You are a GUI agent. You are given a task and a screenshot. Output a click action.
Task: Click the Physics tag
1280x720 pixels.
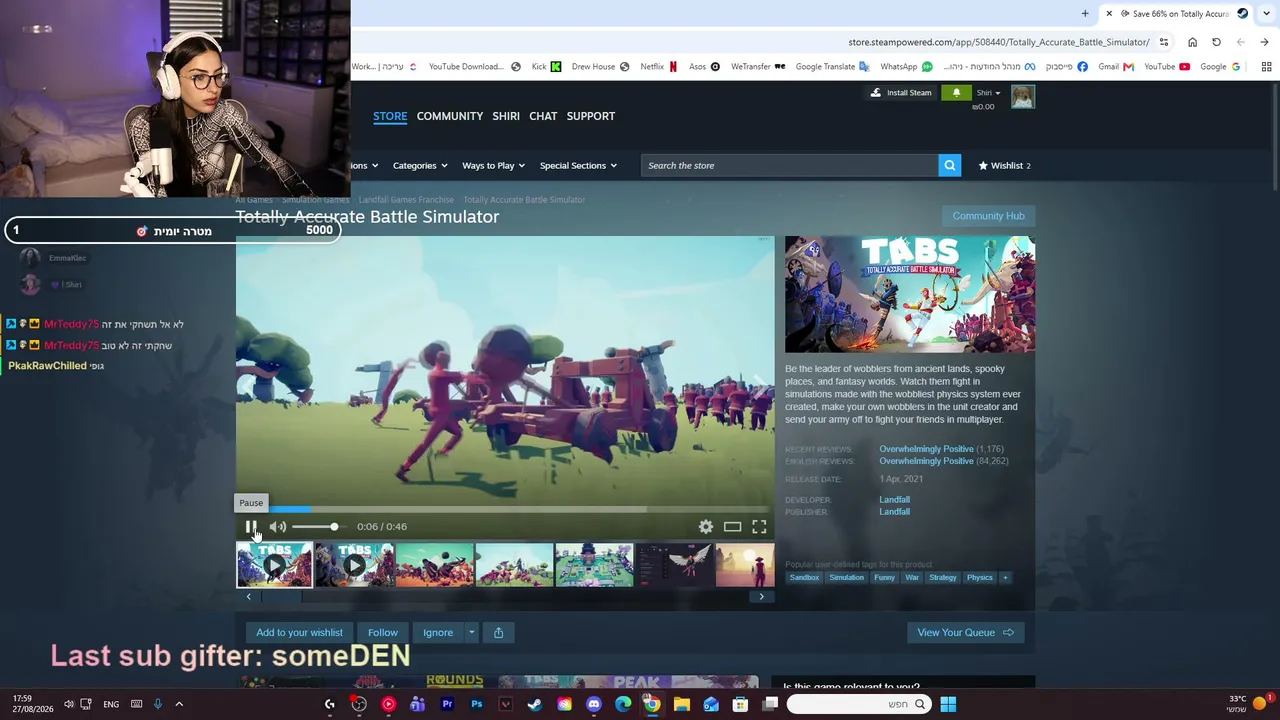coord(980,577)
